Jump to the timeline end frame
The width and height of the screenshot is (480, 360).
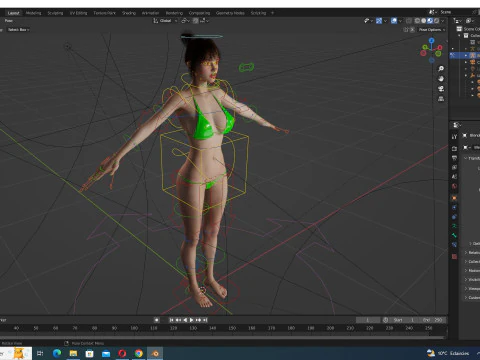[205, 320]
